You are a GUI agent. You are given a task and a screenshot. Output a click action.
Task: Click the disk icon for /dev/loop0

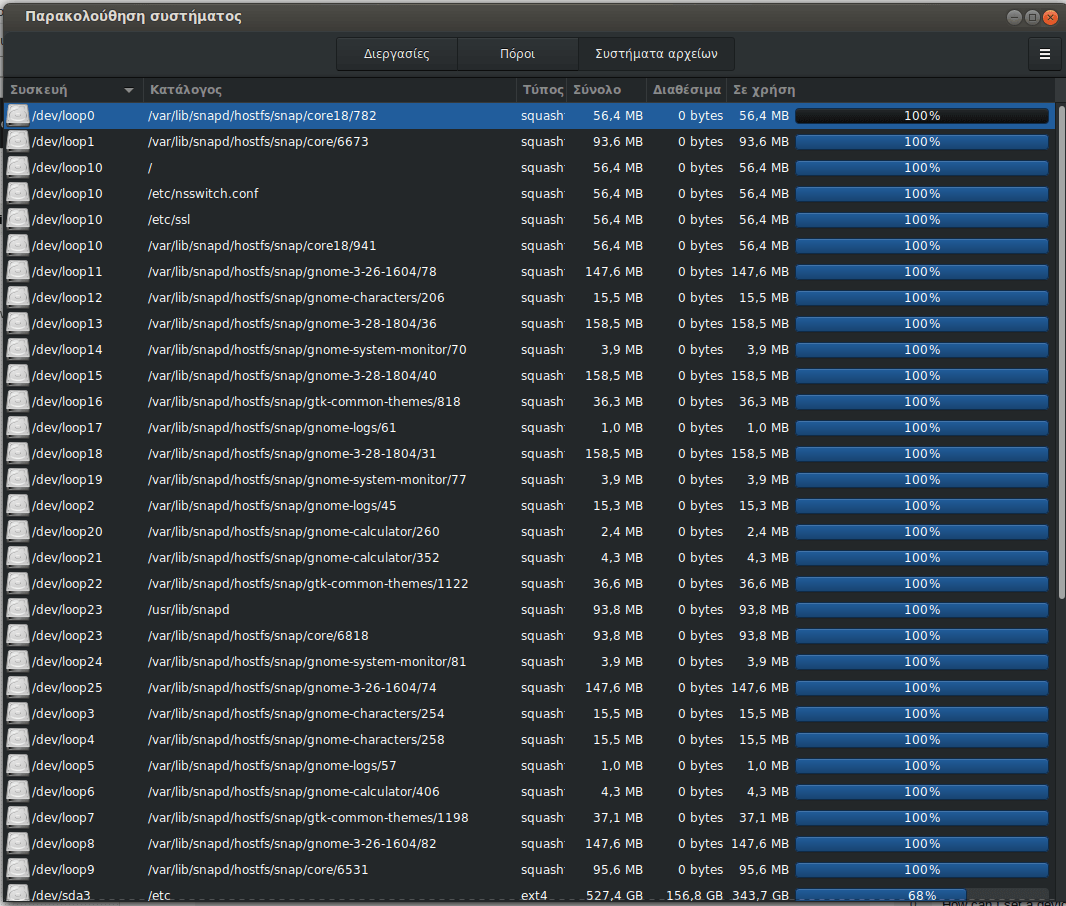pyautogui.click(x=18, y=116)
